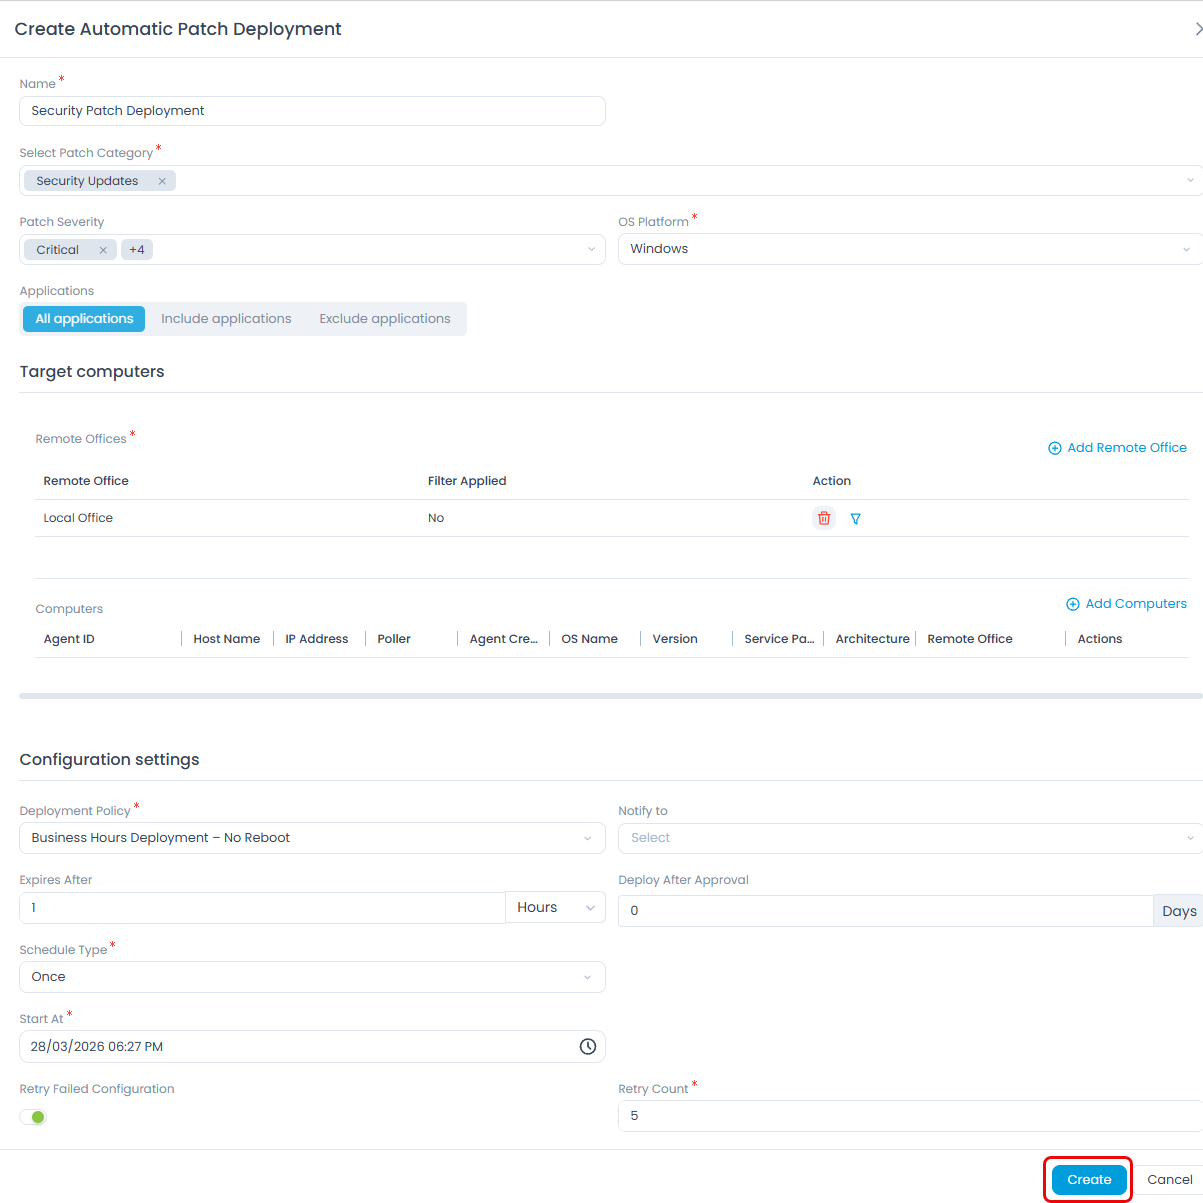Cancel the patch deployment creation
Screen dimensions: 1203x1203
1169,1180
